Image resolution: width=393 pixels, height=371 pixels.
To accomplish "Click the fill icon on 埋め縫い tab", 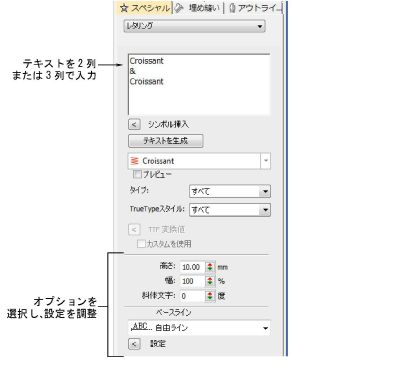I will tap(179, 8).
